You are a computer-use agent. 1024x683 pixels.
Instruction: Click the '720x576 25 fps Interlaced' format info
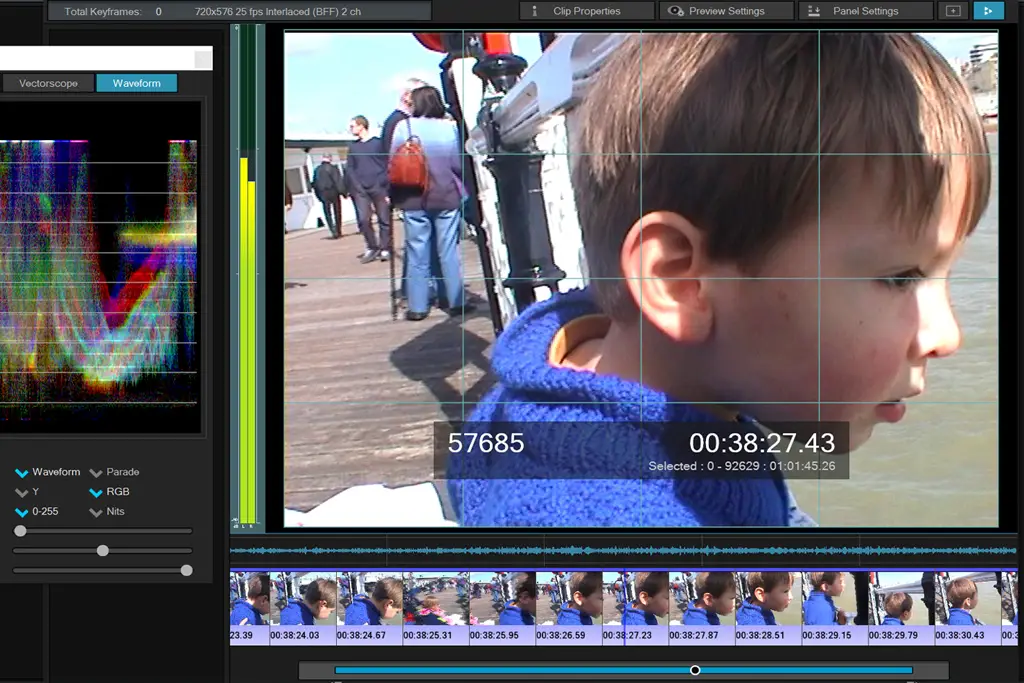click(278, 12)
